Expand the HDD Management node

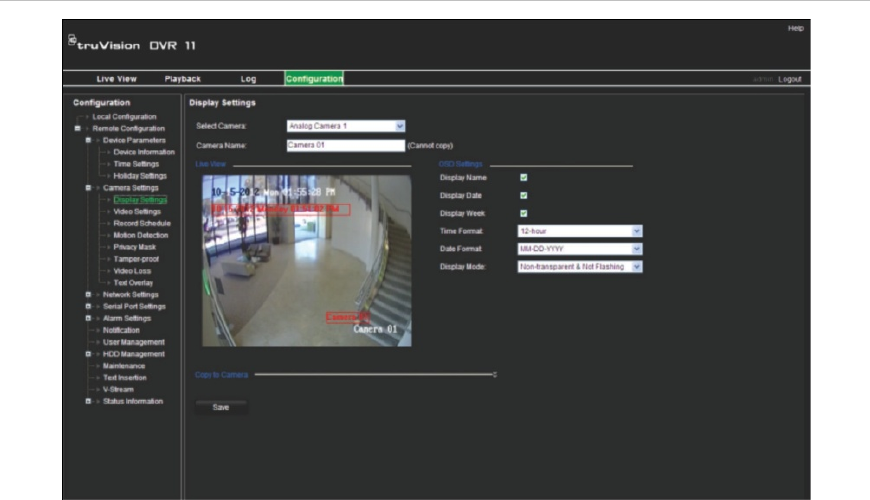coord(88,354)
